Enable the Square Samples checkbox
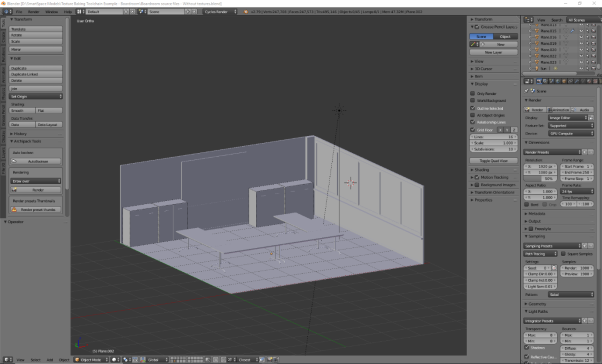Viewport: 602px width, 364px height. (563, 253)
